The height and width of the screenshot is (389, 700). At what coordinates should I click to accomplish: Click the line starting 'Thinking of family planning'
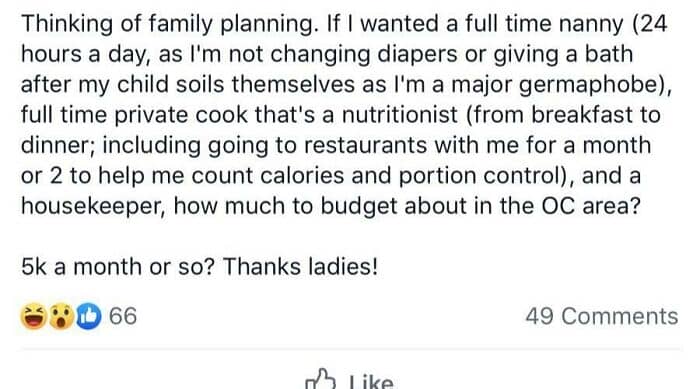tap(344, 24)
